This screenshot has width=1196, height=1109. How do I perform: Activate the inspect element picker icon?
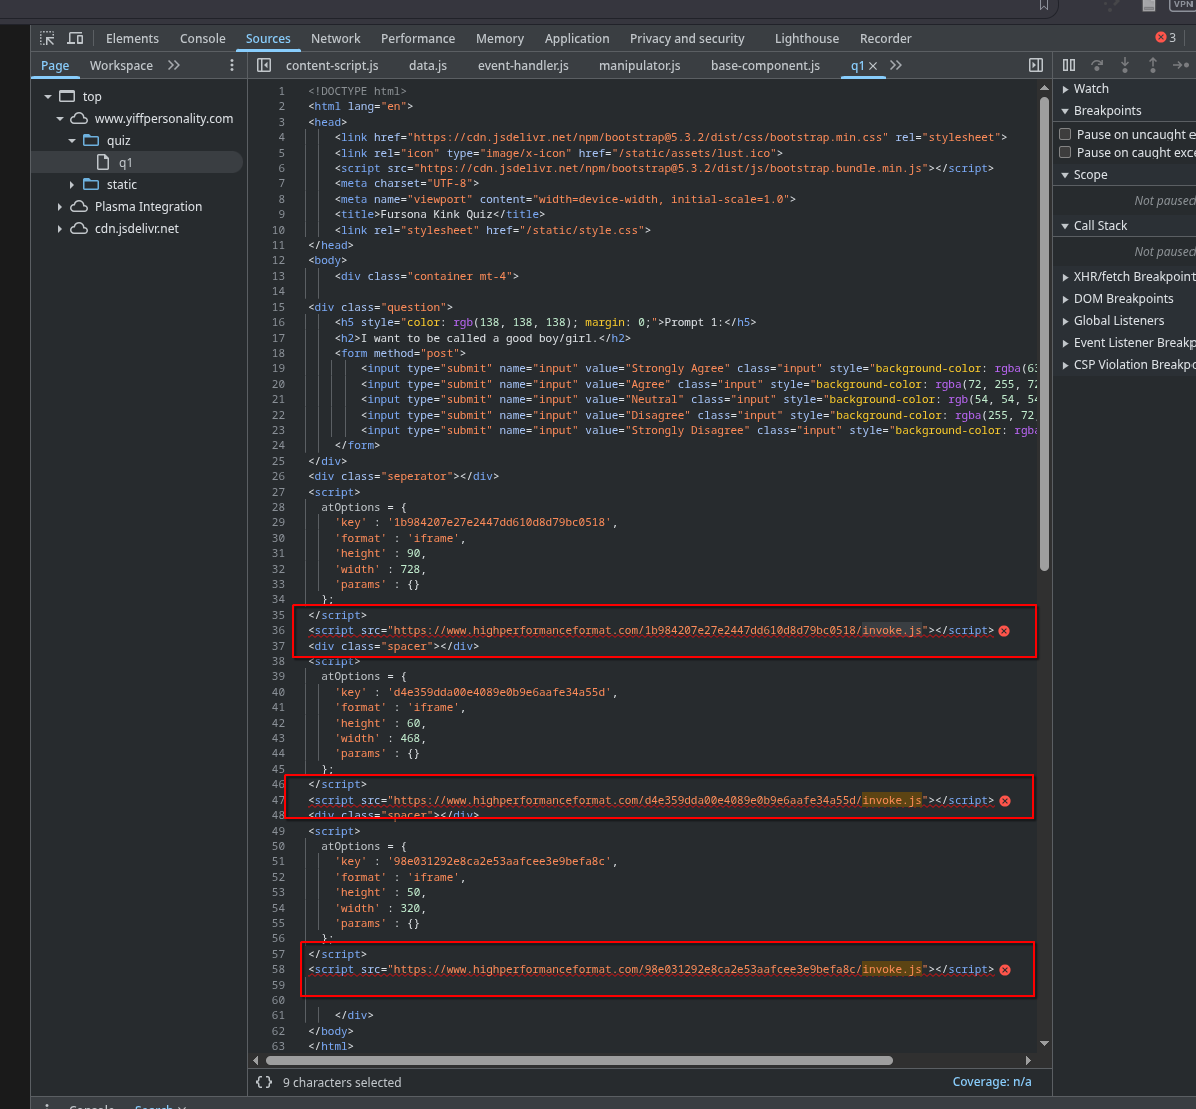click(x=47, y=38)
